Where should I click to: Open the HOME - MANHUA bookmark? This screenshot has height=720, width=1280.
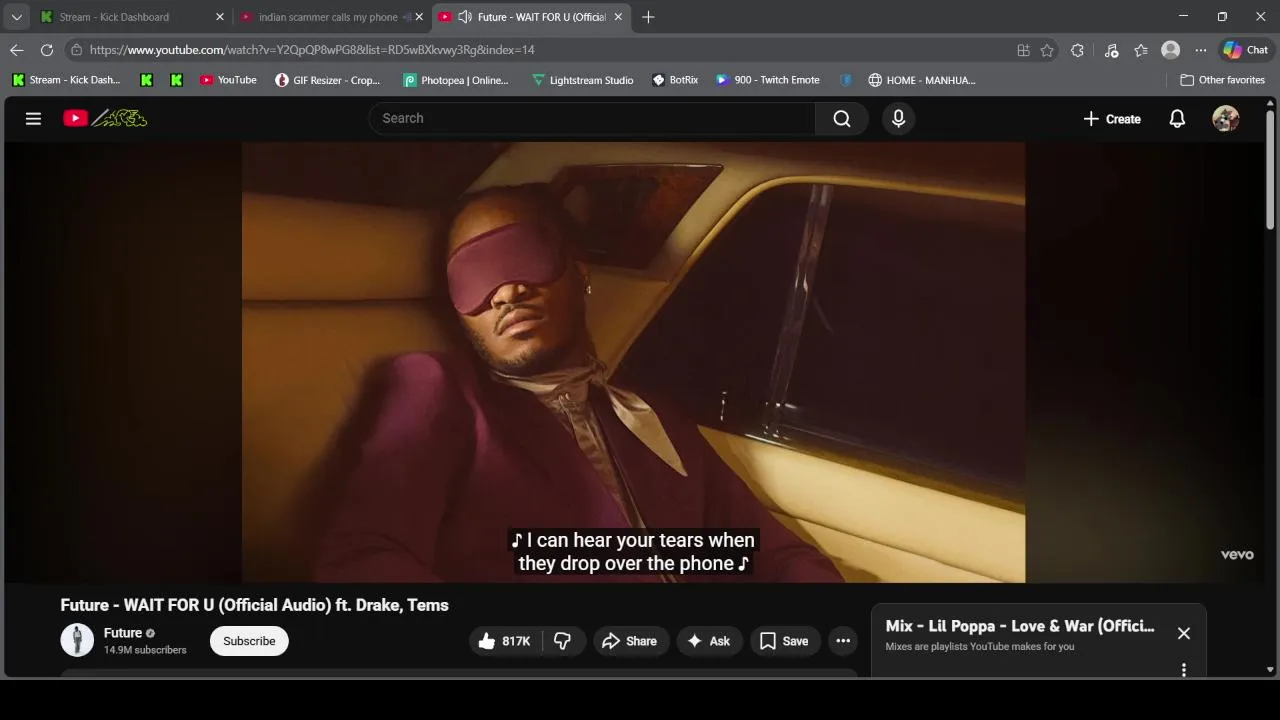tap(922, 80)
